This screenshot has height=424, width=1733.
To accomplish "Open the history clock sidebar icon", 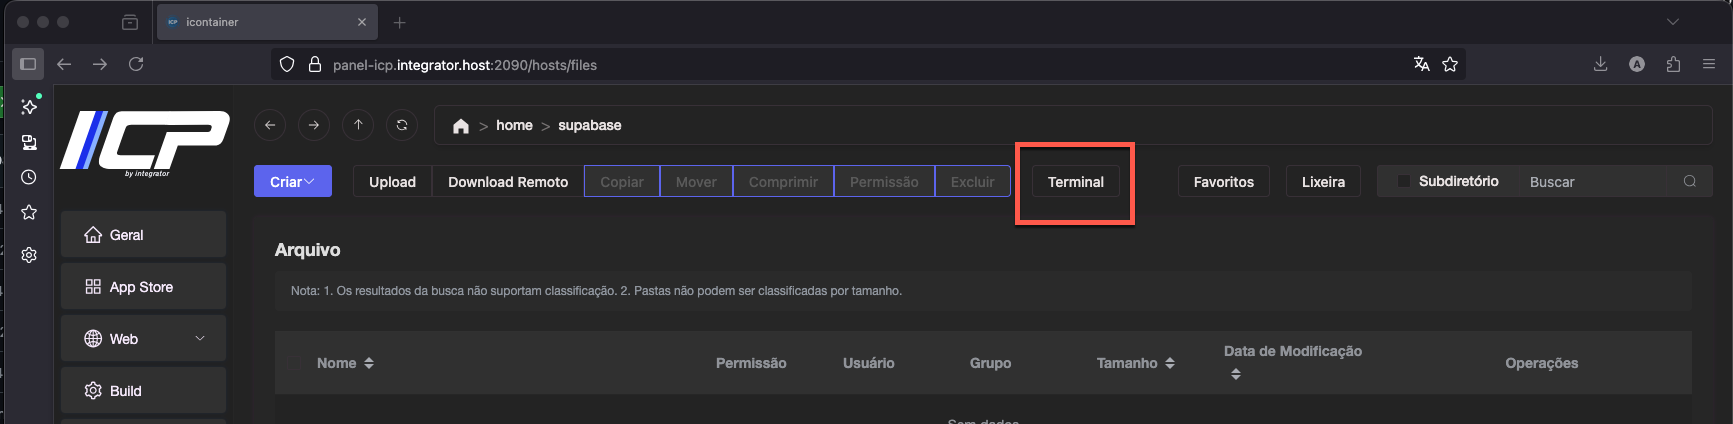I will [29, 177].
